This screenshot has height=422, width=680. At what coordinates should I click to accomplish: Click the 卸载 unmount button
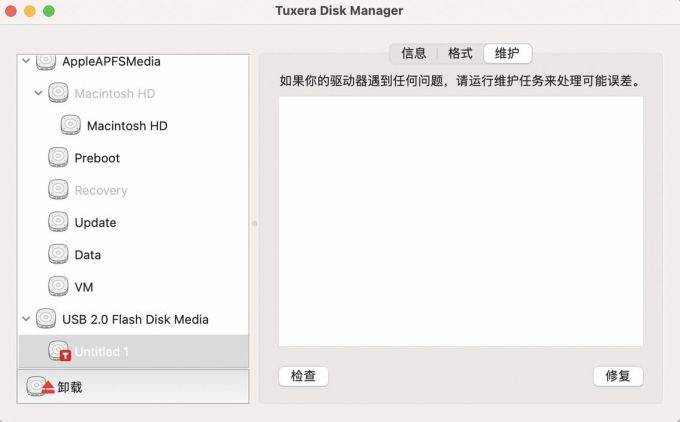pyautogui.click(x=133, y=386)
